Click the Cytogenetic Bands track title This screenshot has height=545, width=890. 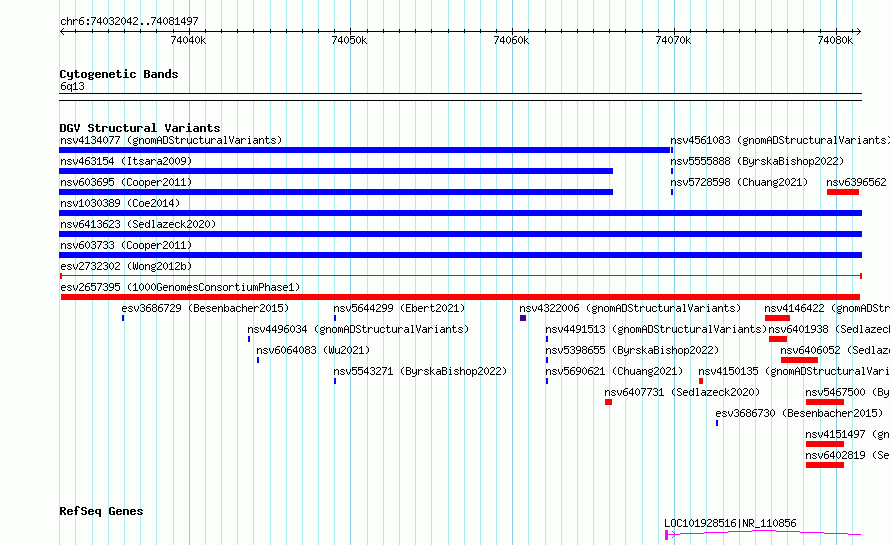point(119,74)
